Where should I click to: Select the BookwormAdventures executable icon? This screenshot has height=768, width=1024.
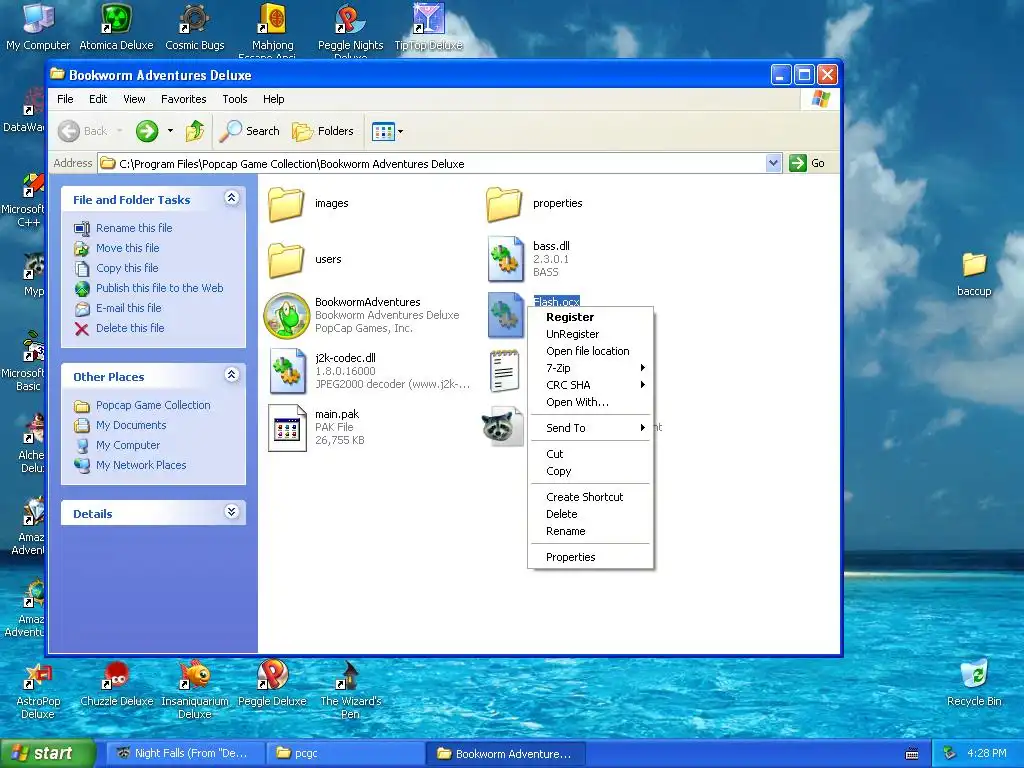[x=286, y=315]
